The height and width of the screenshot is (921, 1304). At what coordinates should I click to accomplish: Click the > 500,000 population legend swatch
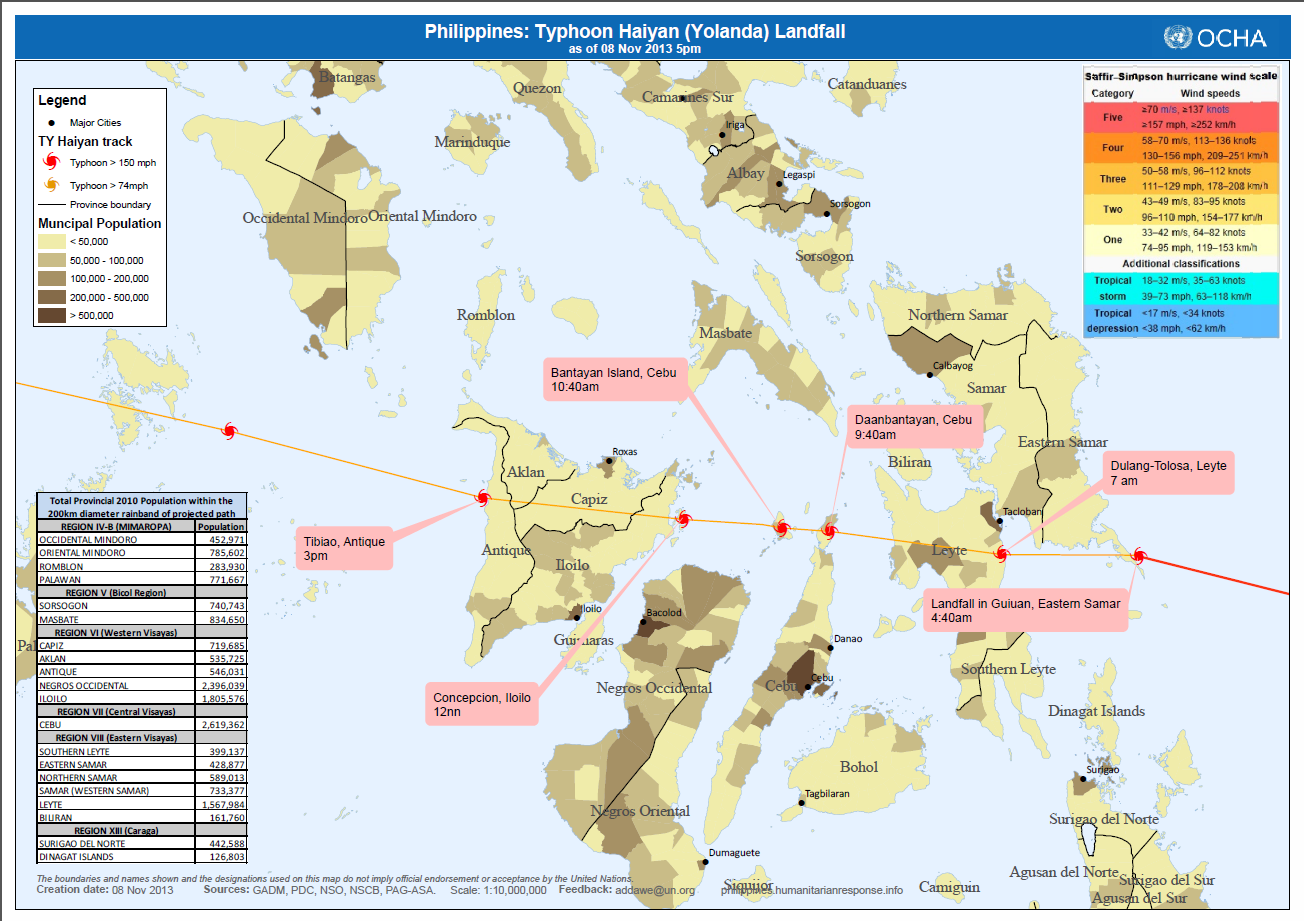click(x=50, y=316)
